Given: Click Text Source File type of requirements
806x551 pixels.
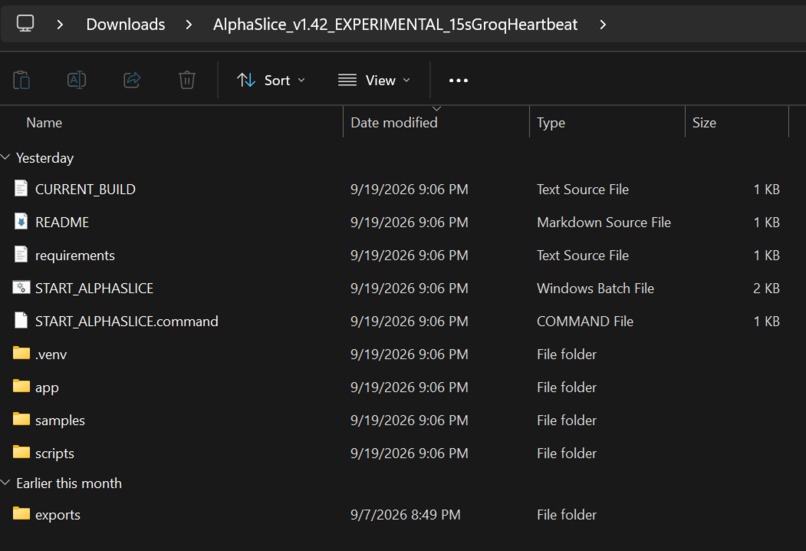Looking at the screenshot, I should point(582,255).
